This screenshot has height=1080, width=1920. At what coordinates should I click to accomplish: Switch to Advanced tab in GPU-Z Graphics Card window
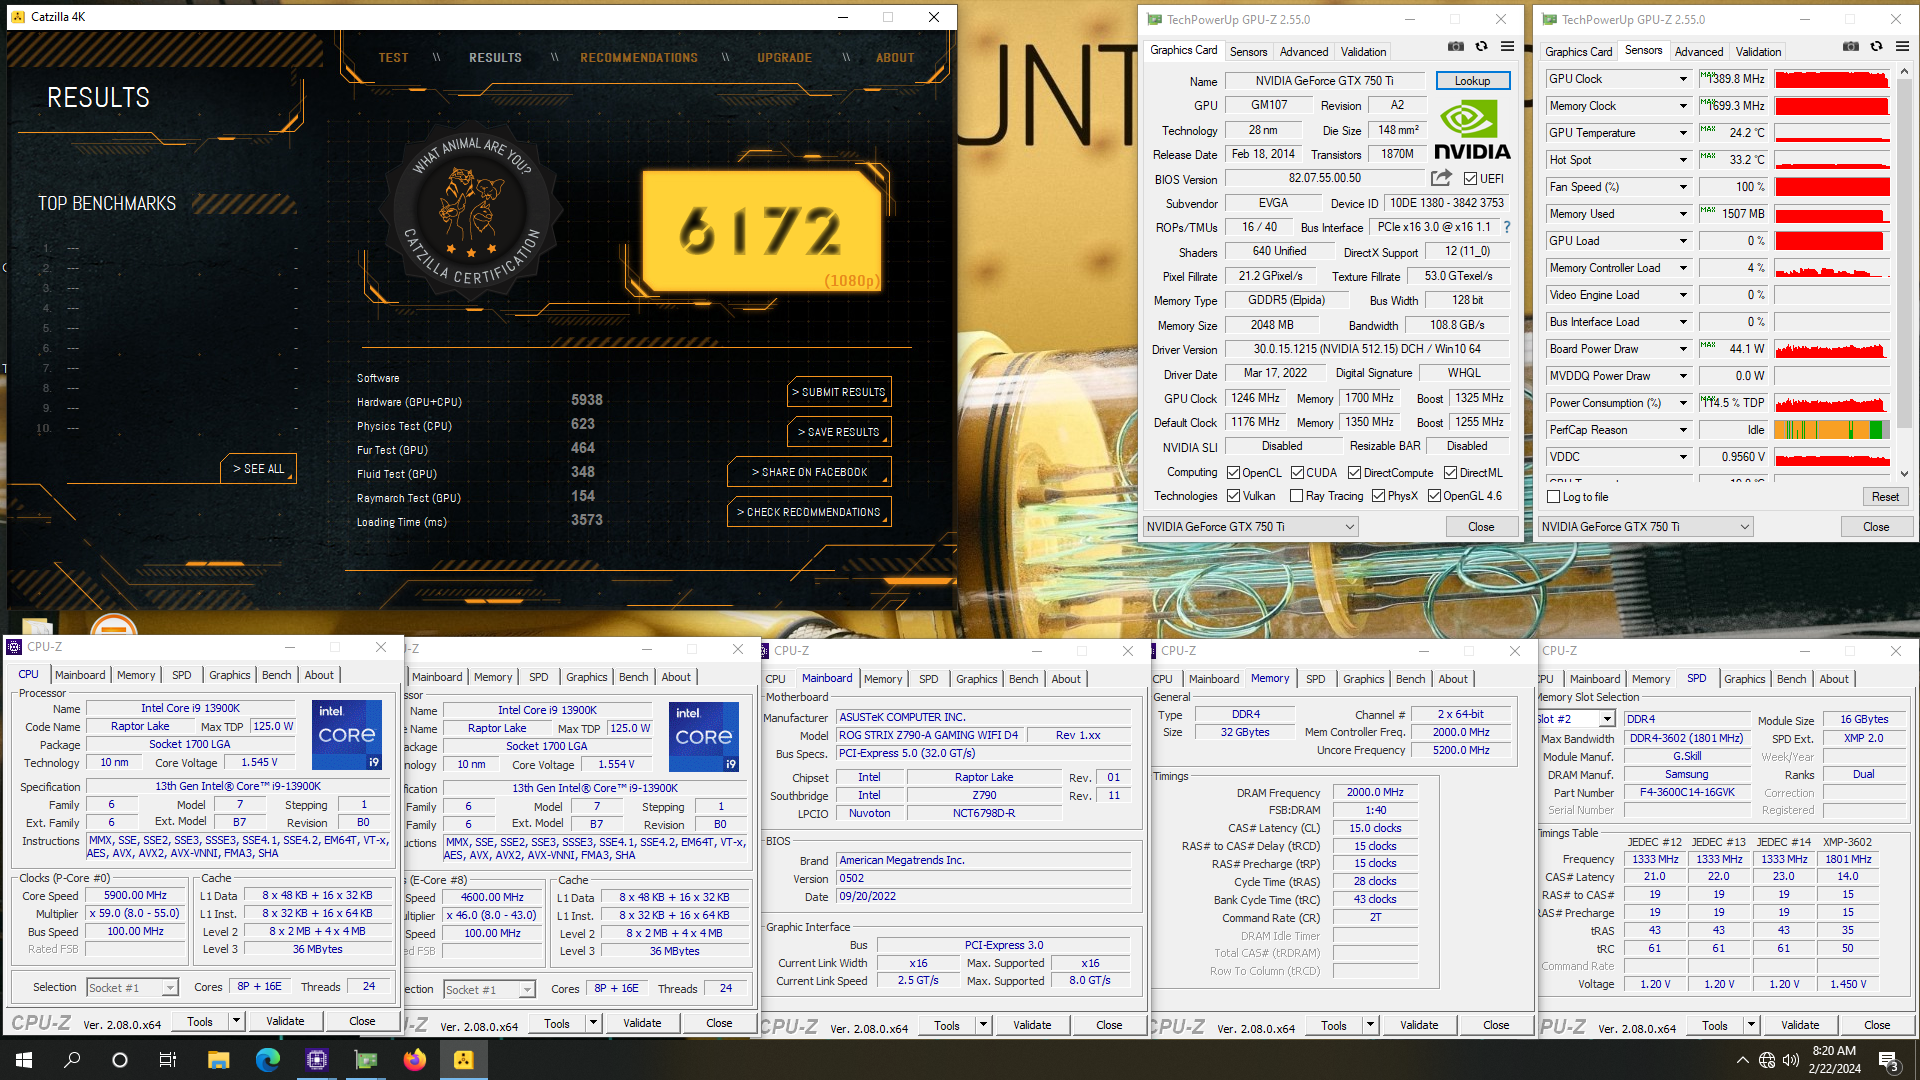1304,52
